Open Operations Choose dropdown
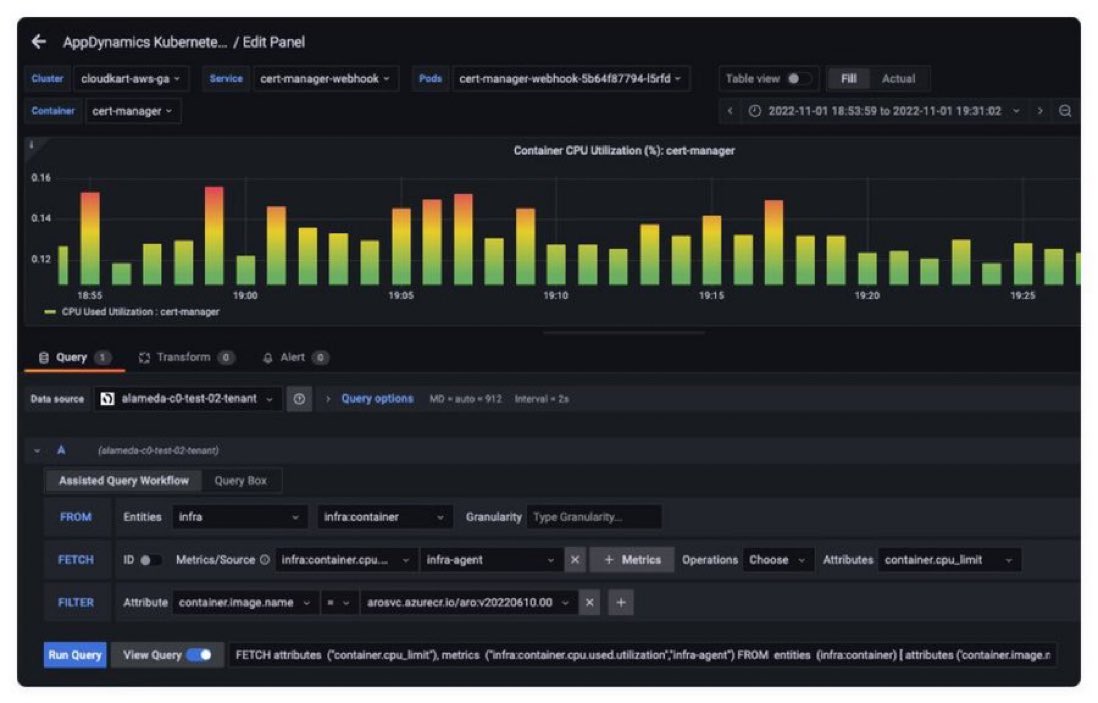 (x=777, y=559)
